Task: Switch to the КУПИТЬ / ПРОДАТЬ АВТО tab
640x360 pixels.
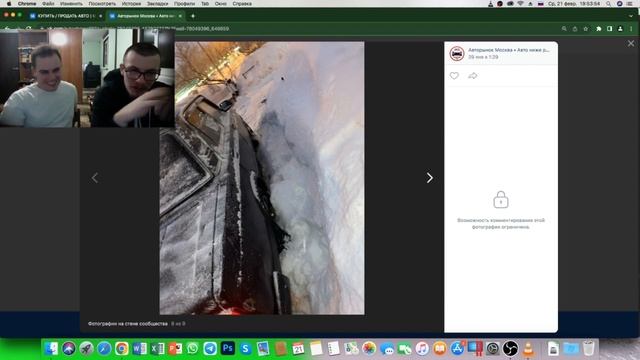Action: (x=65, y=16)
